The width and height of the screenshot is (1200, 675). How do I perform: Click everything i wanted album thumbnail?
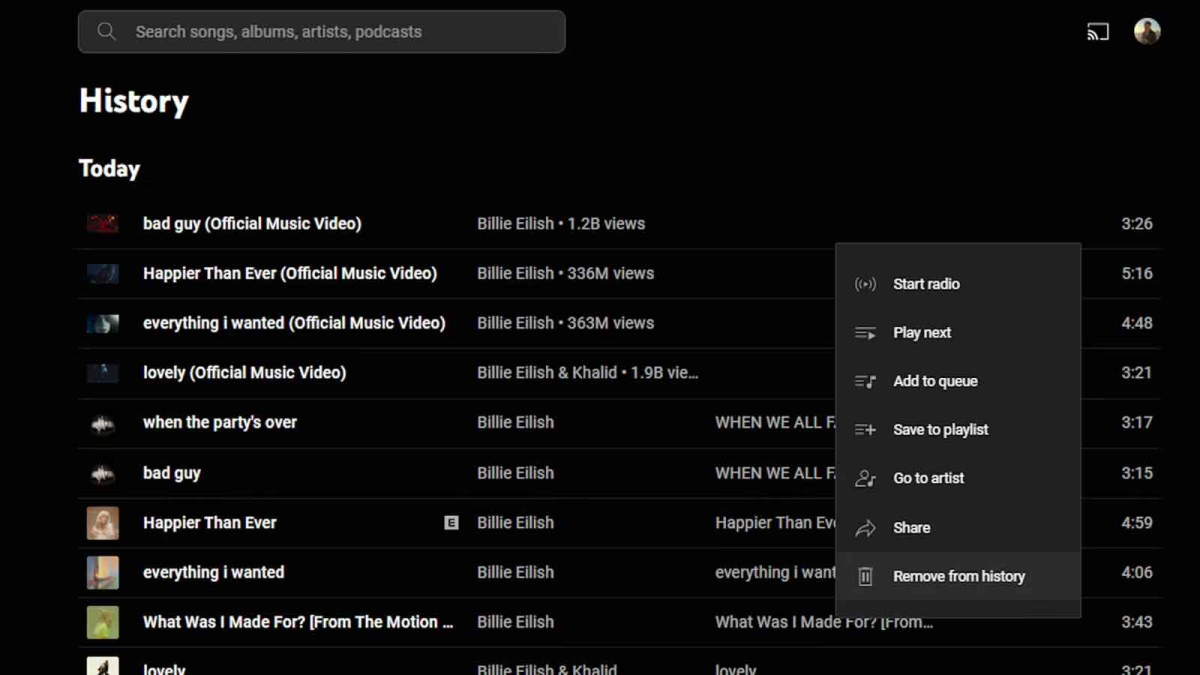tap(103, 572)
